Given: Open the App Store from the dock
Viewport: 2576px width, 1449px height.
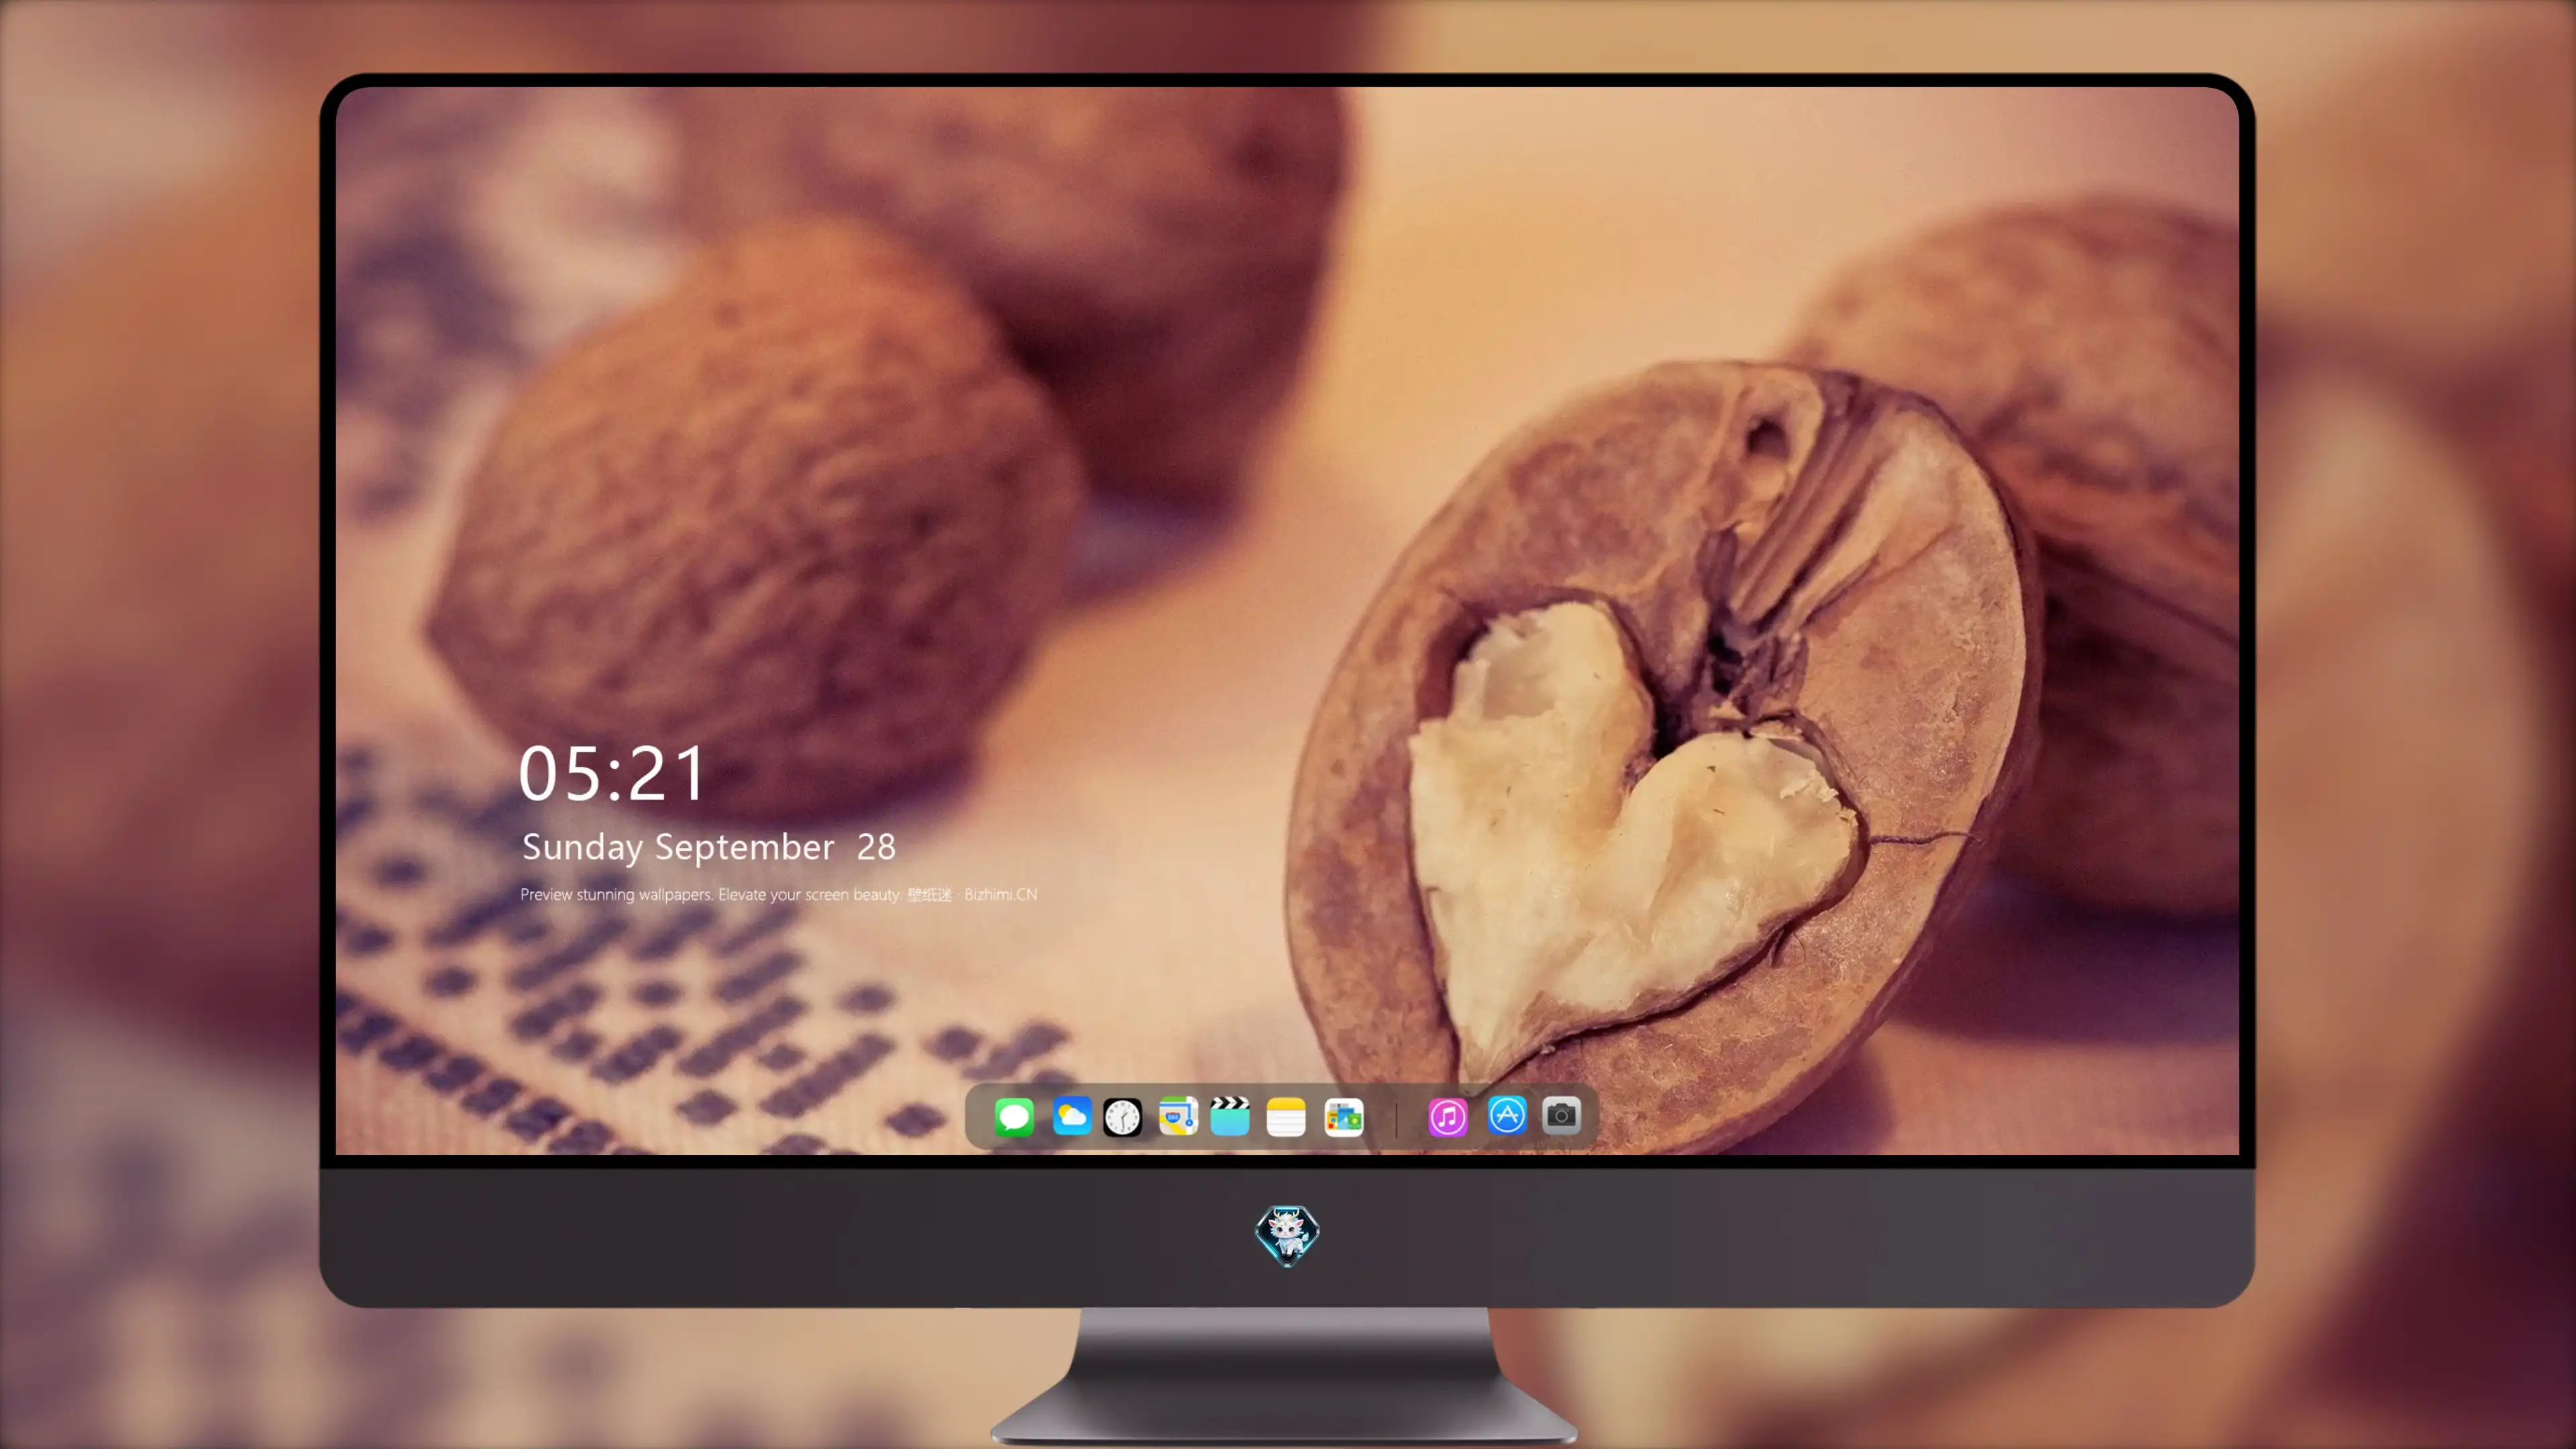Looking at the screenshot, I should [1507, 1115].
